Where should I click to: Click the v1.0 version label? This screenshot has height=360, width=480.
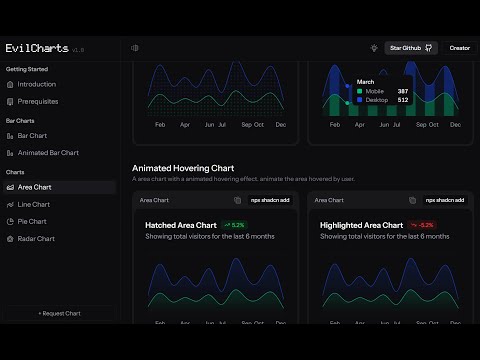[78, 50]
